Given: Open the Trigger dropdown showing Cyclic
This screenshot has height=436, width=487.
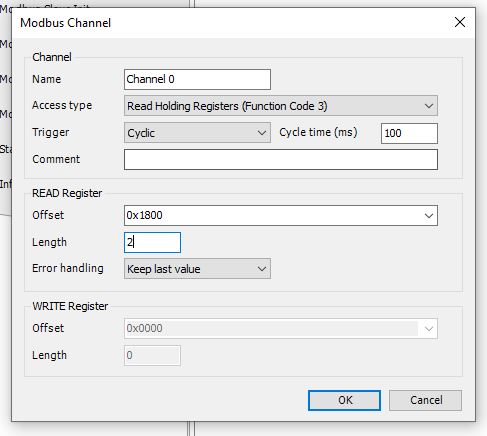Looking at the screenshot, I should [x=197, y=133].
